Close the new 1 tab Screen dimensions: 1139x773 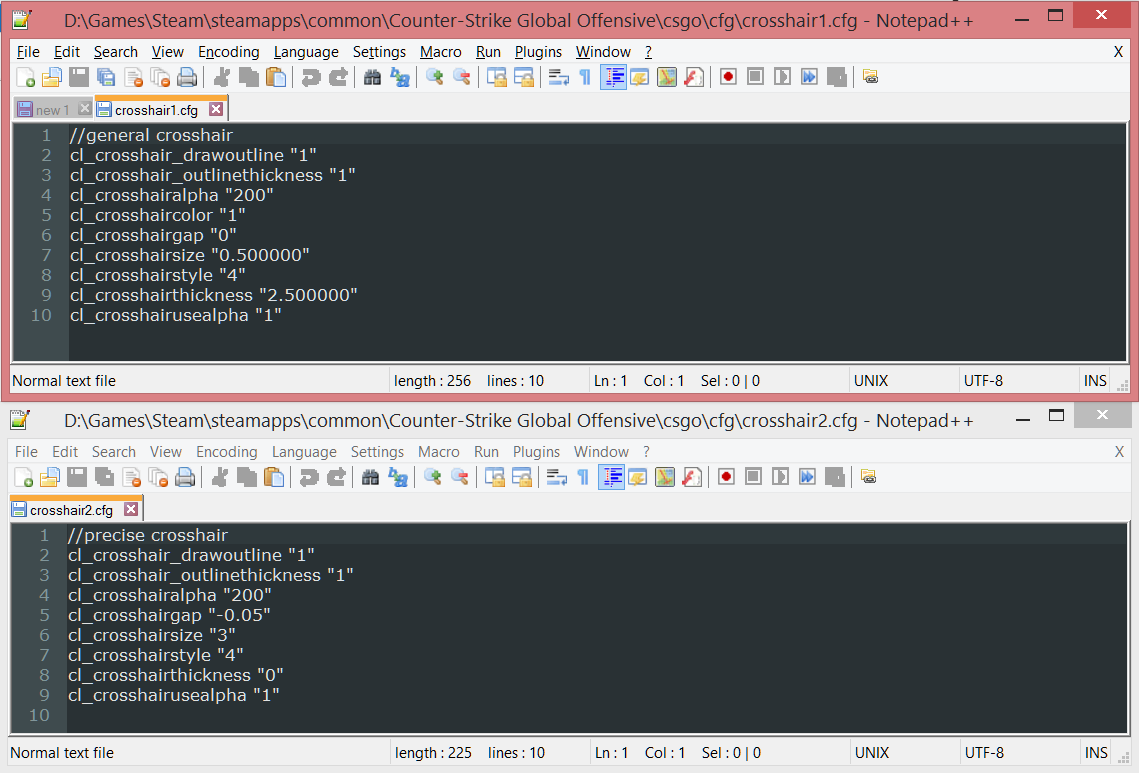point(84,109)
